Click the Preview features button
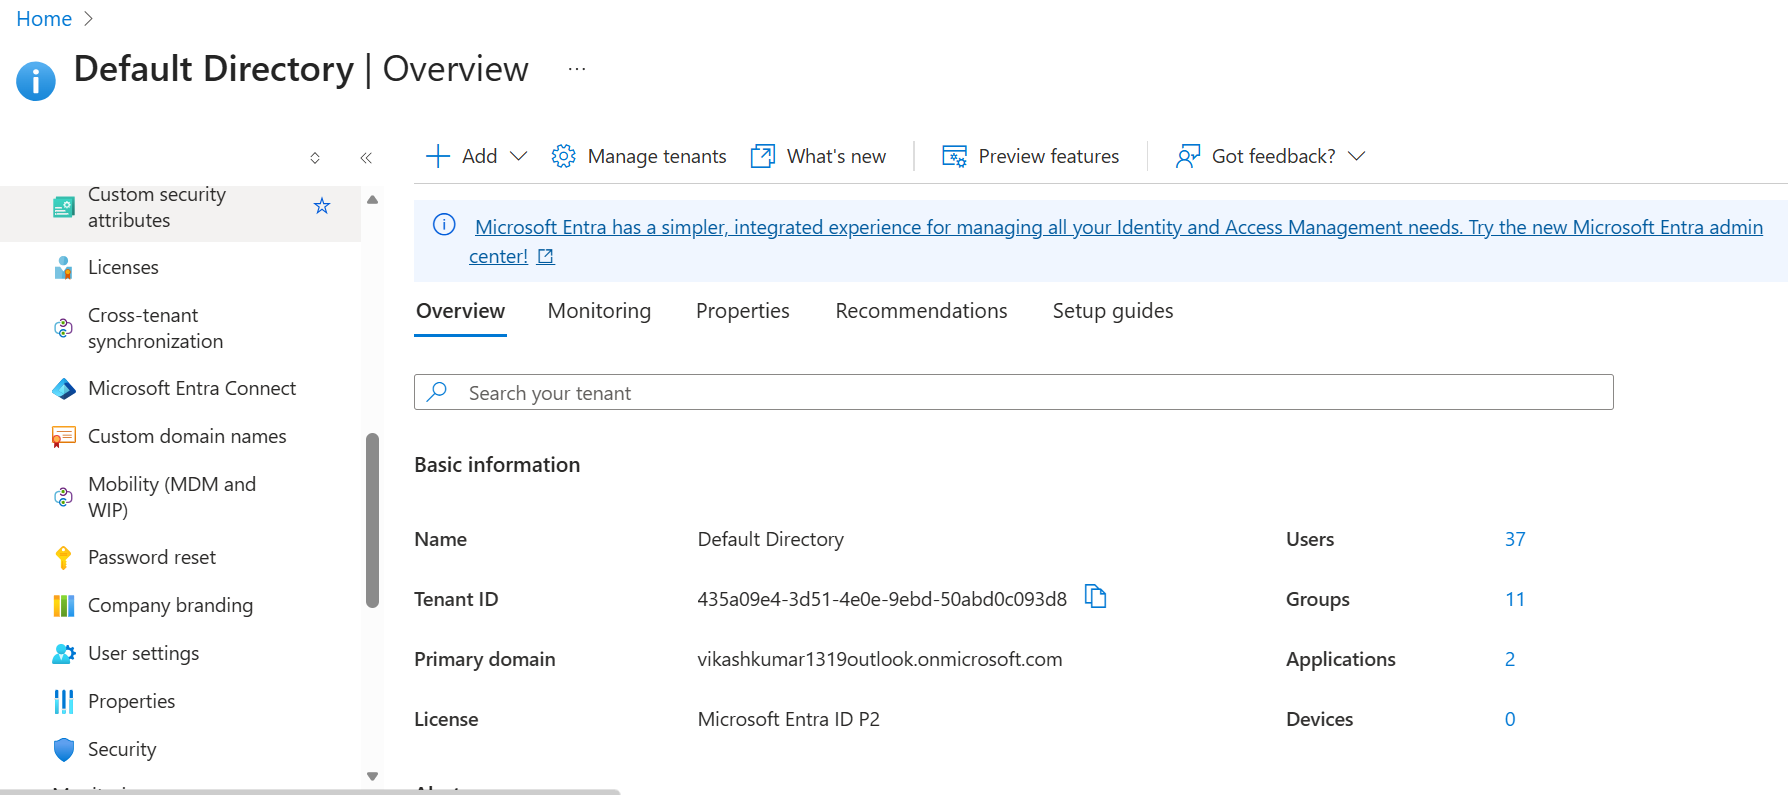This screenshot has width=1788, height=795. 1030,156
